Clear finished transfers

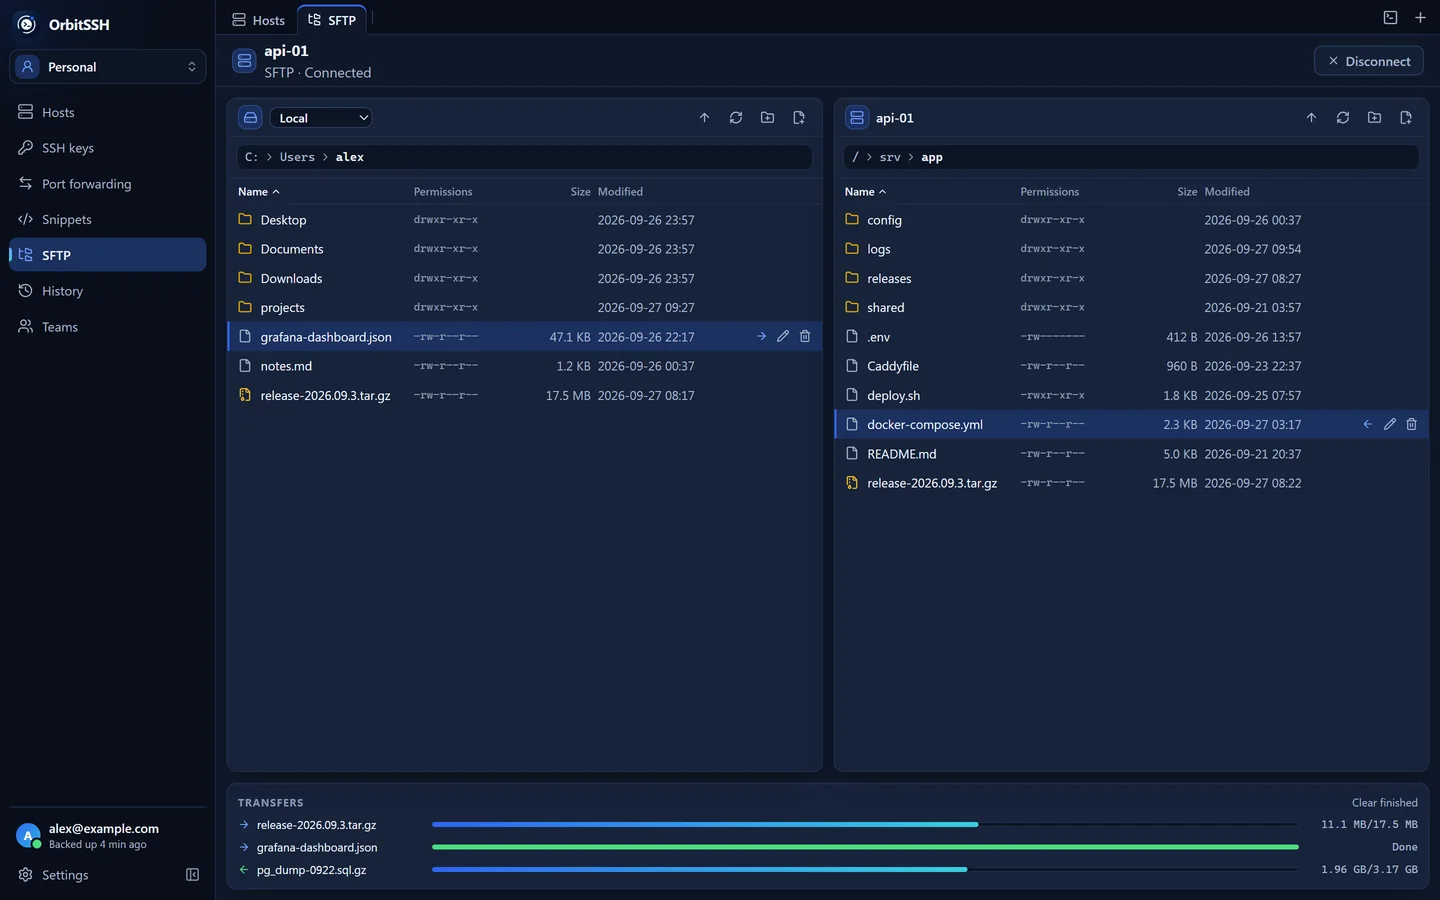point(1385,803)
